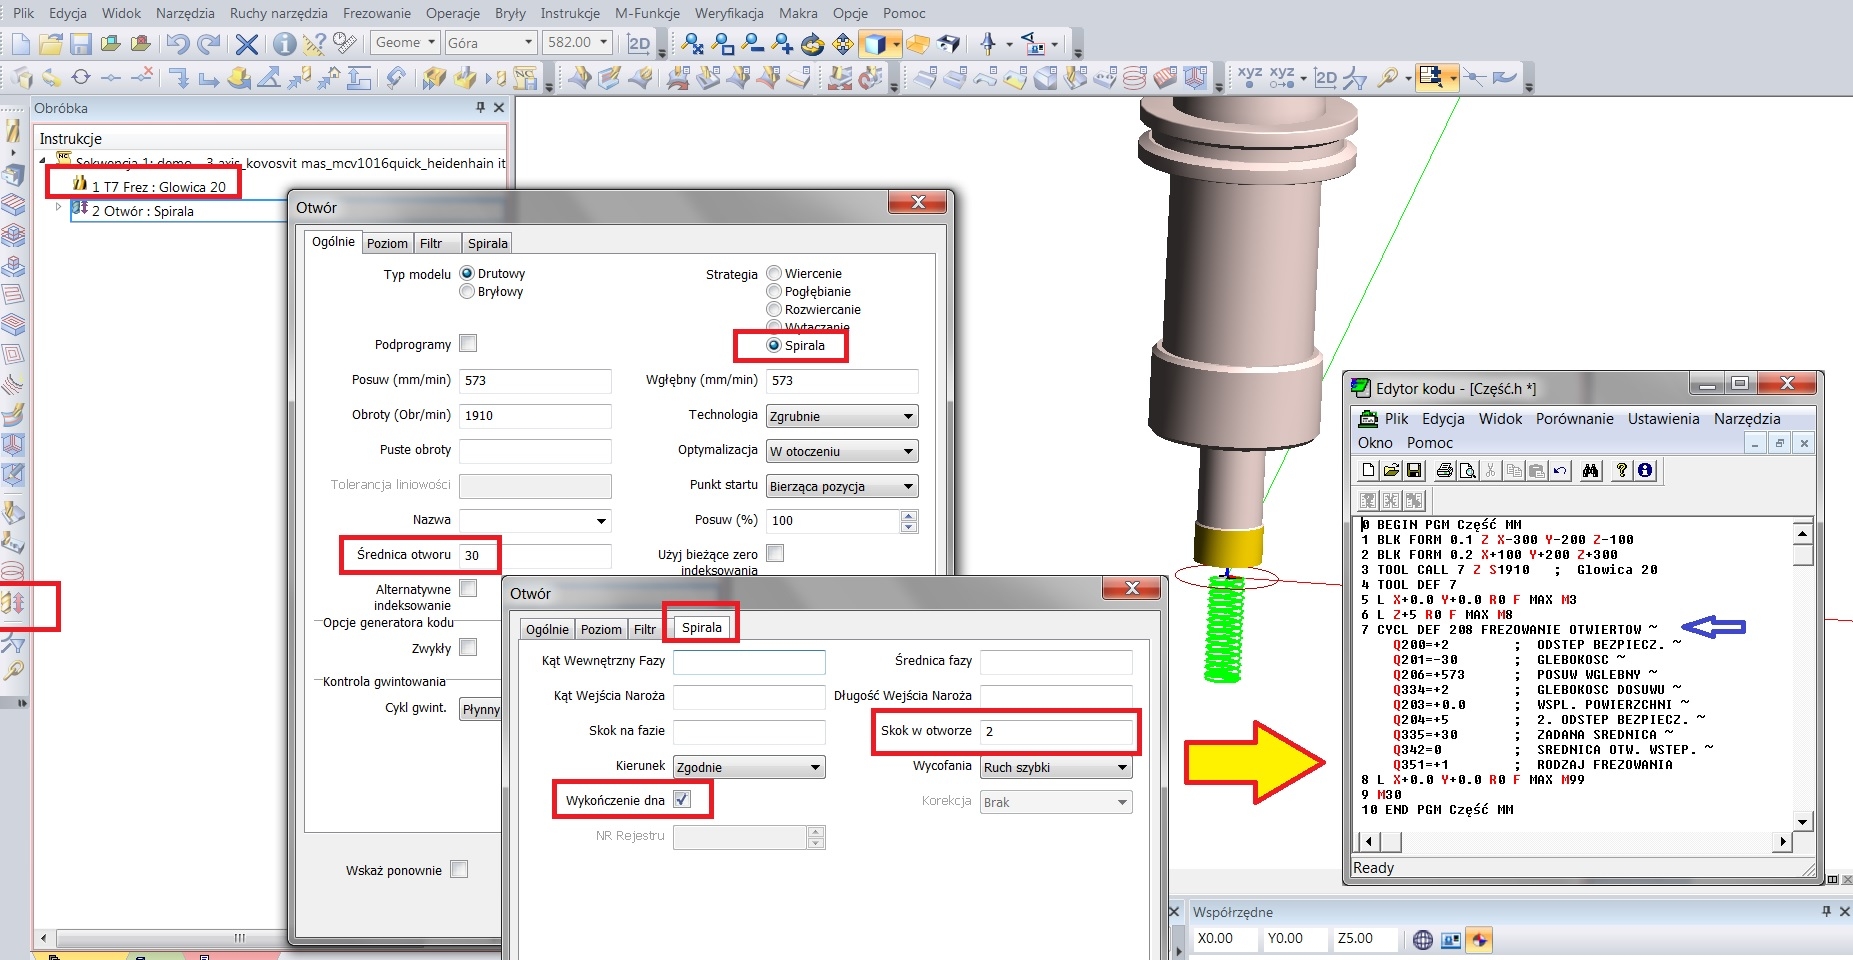Screen dimensions: 1853x960
Task: Click the hole operation icon in left sidebar
Action: coord(13,602)
